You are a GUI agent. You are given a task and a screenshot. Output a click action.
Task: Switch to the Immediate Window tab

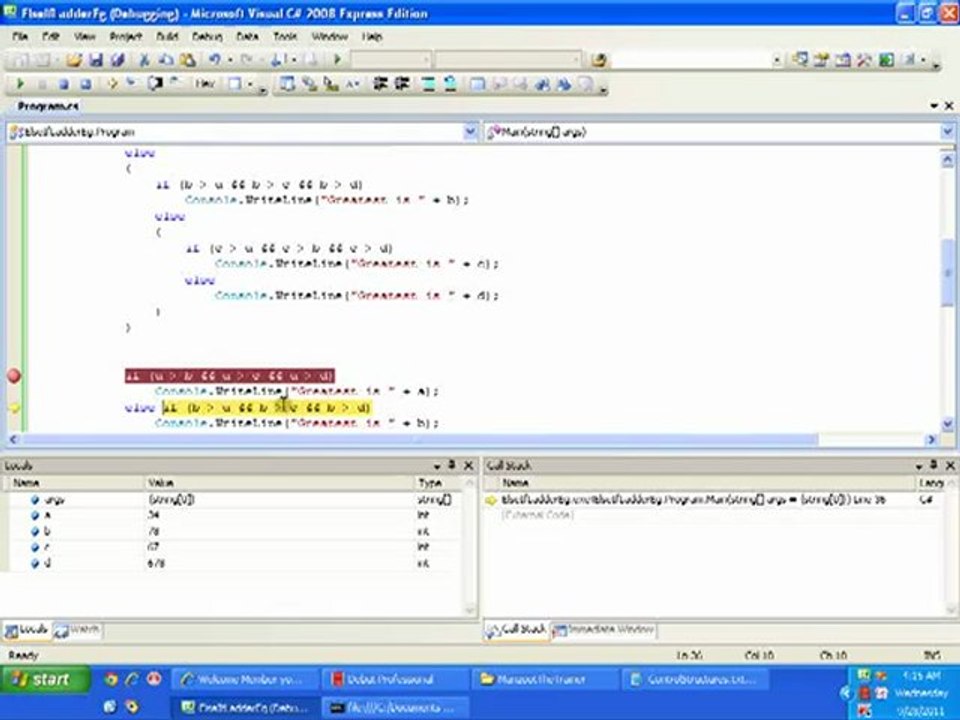coord(604,630)
